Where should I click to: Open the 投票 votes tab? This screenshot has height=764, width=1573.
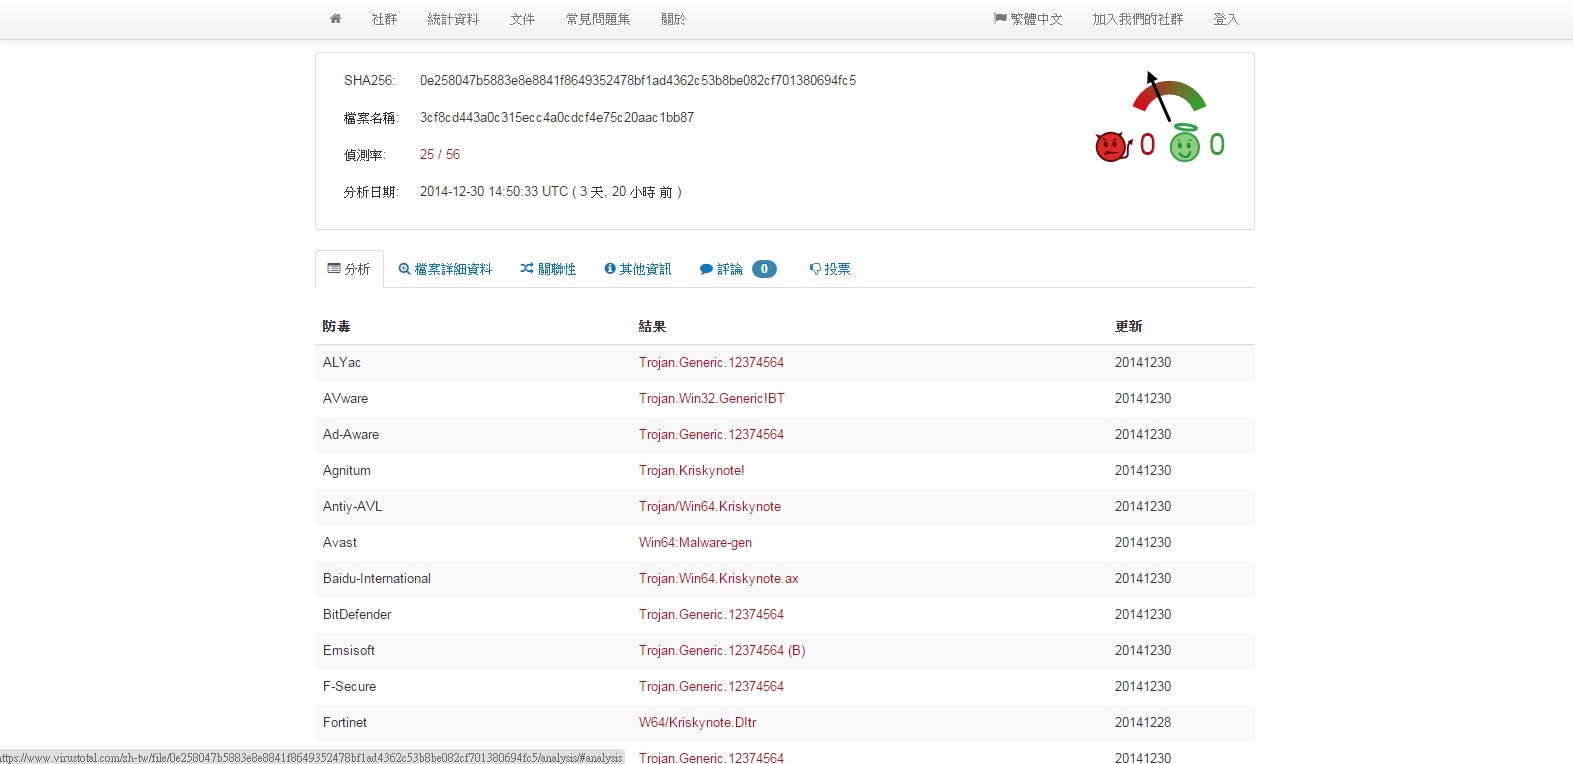point(830,269)
